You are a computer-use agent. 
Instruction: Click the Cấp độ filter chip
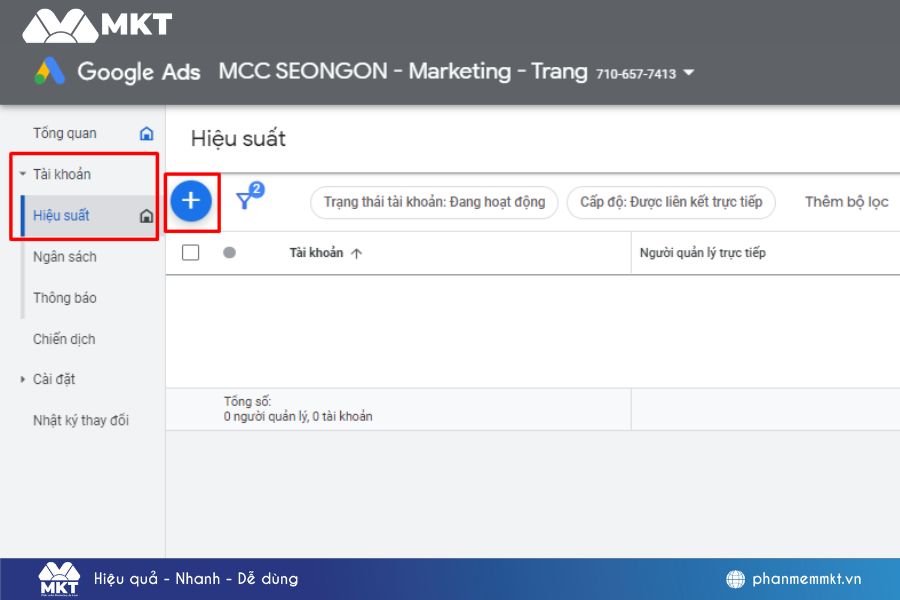671,202
